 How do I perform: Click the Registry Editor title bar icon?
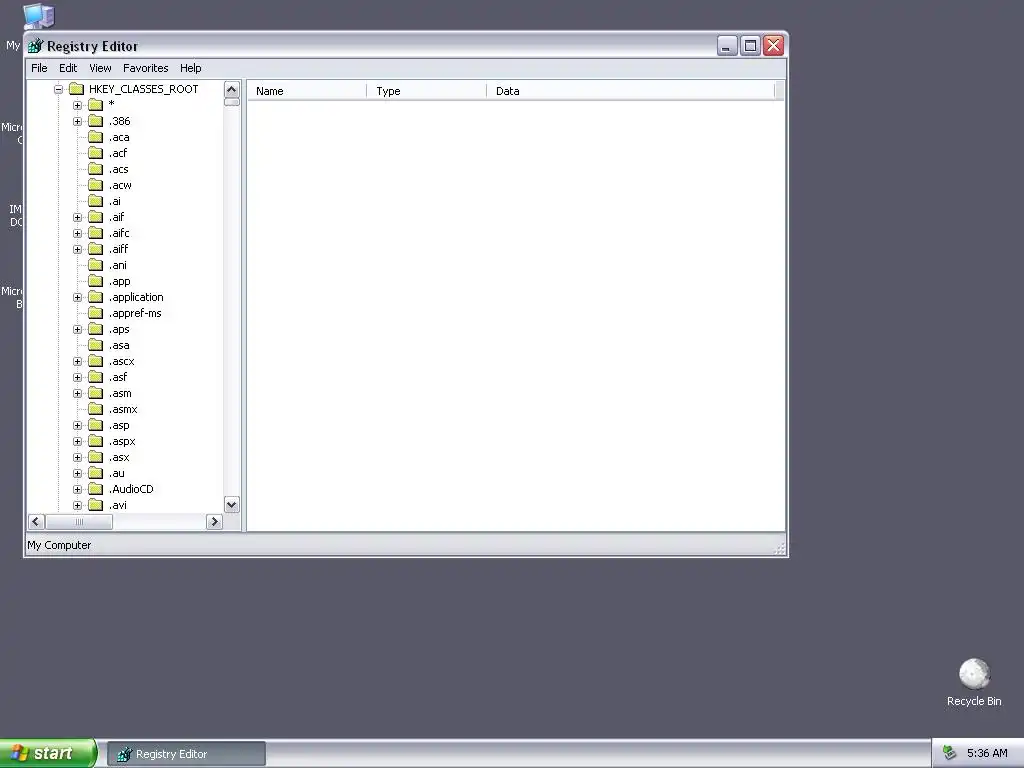click(x=35, y=46)
